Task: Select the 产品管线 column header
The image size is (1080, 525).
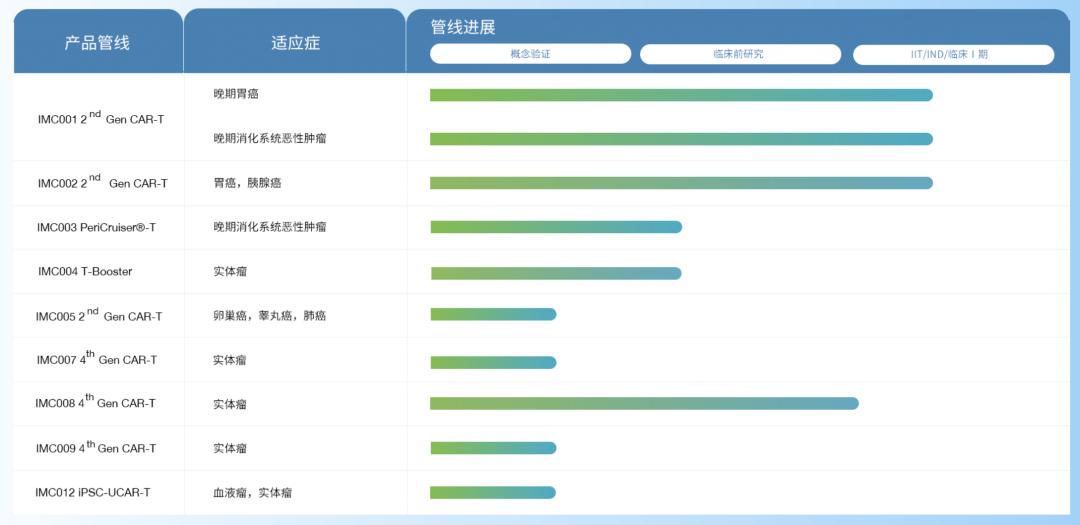Action: (x=97, y=43)
